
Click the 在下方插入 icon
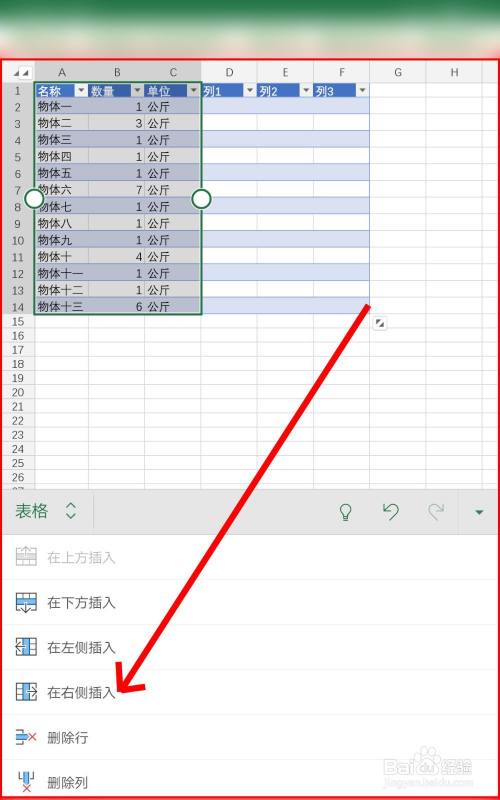[x=26, y=603]
